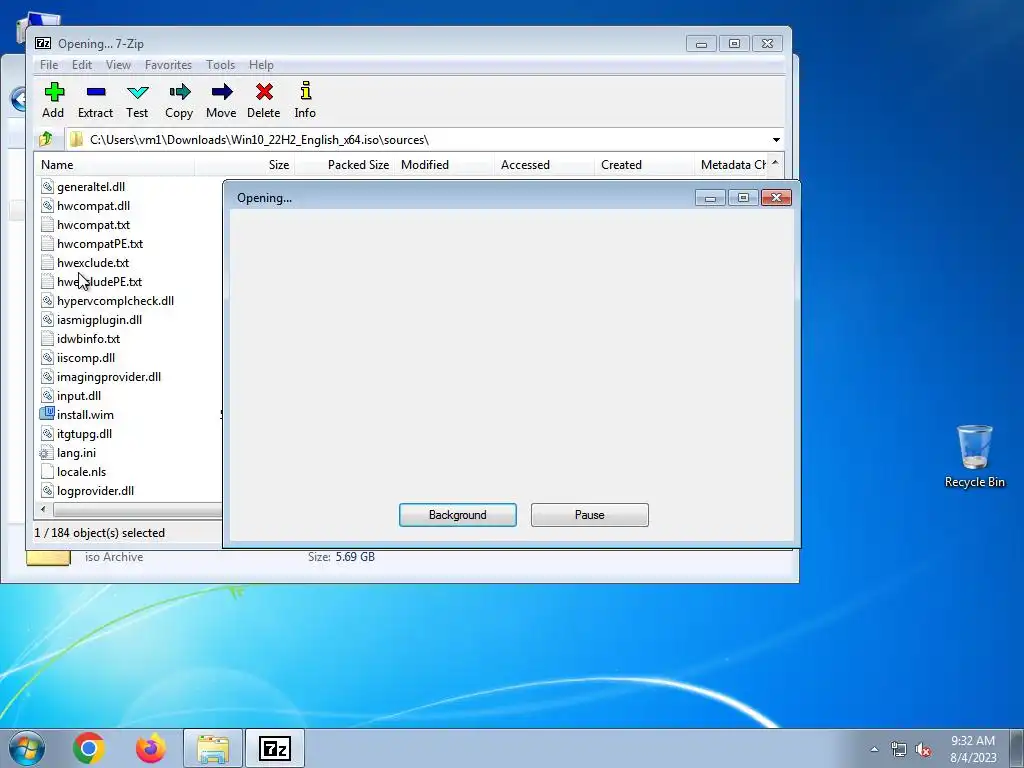Click the generaltel.dll file icon
The width and height of the screenshot is (1024, 768).
(x=47, y=186)
